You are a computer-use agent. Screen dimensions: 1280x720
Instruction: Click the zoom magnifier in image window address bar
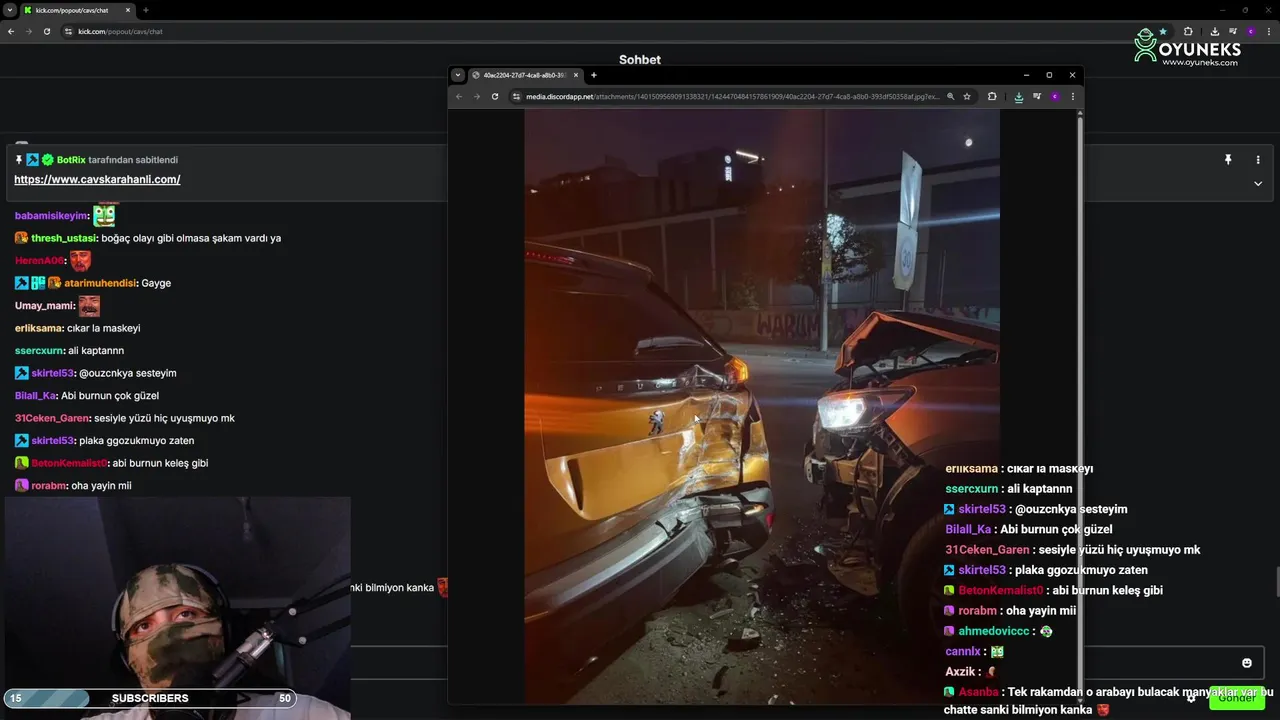[951, 97]
